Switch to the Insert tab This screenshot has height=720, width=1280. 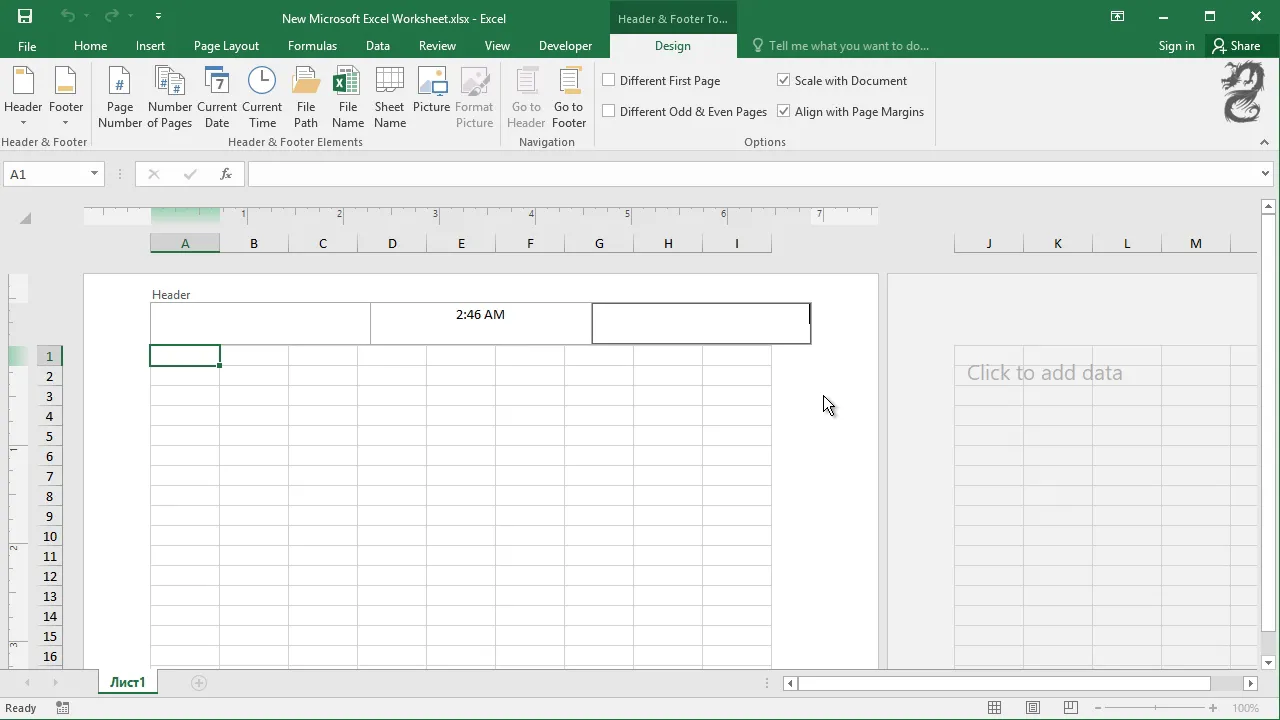[x=150, y=46]
